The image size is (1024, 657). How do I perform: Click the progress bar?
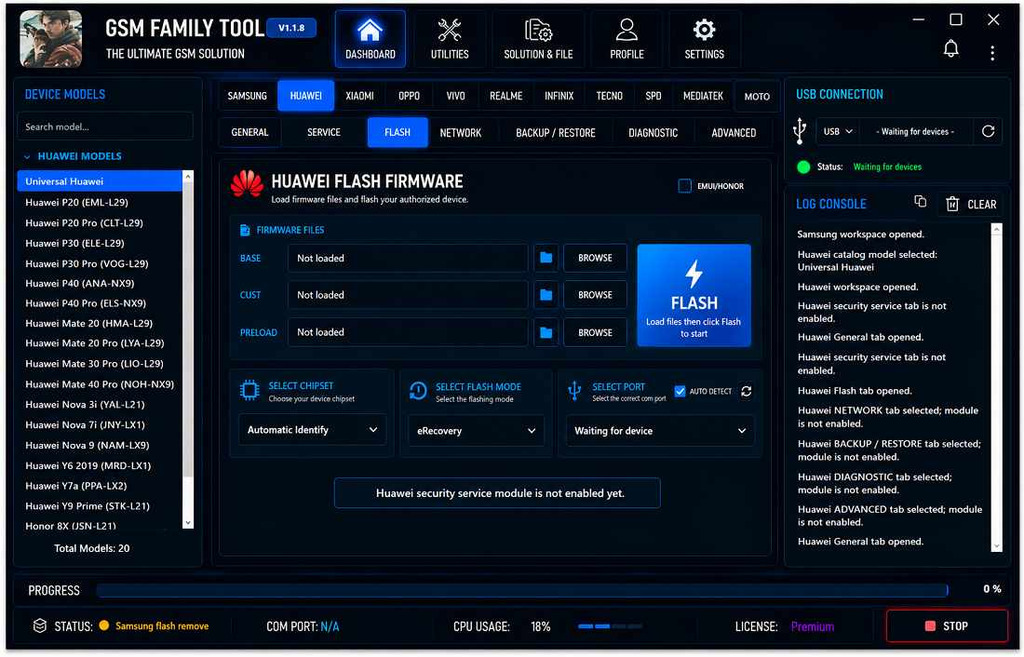tap(522, 590)
